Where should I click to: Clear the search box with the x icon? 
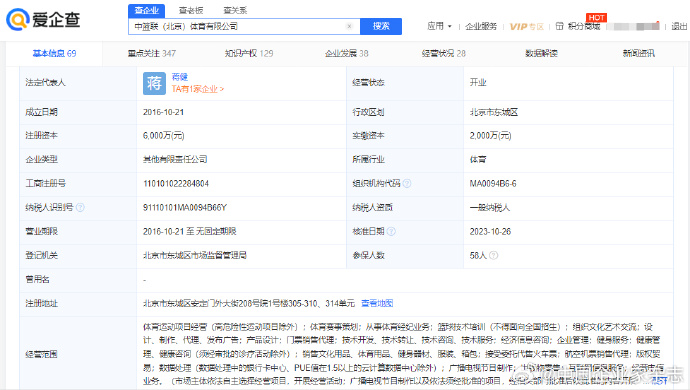[x=349, y=26]
